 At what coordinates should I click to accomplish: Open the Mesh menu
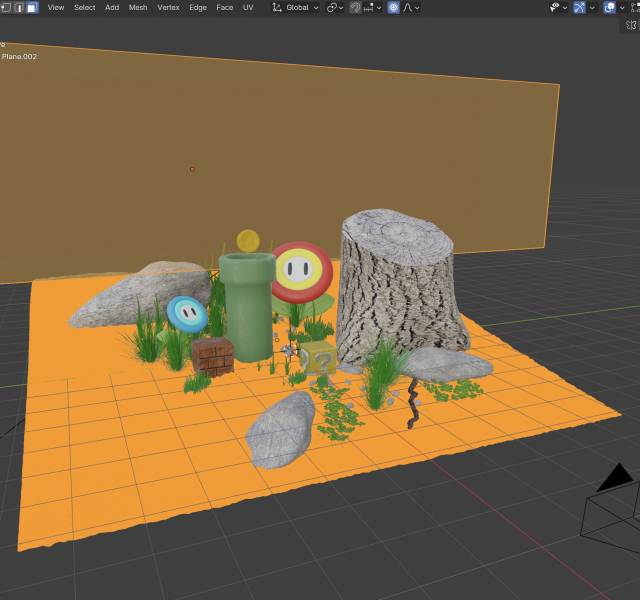138,7
